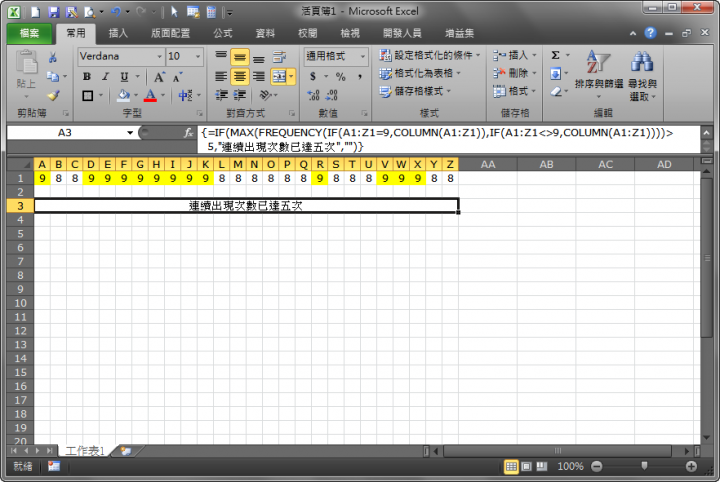
Task: Toggle Bold formatting
Action: click(x=87, y=77)
